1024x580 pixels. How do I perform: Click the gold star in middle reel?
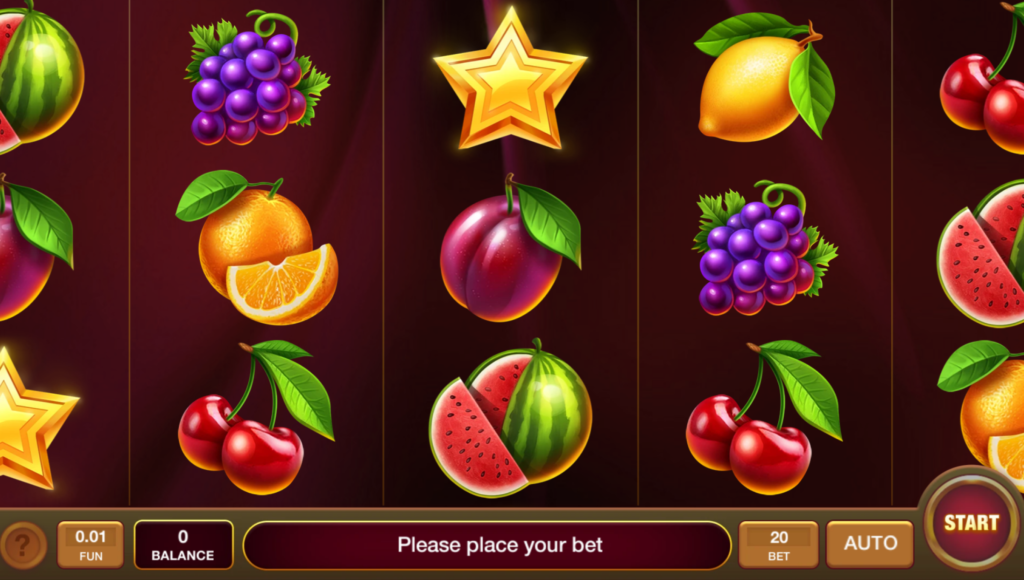[x=510, y=80]
